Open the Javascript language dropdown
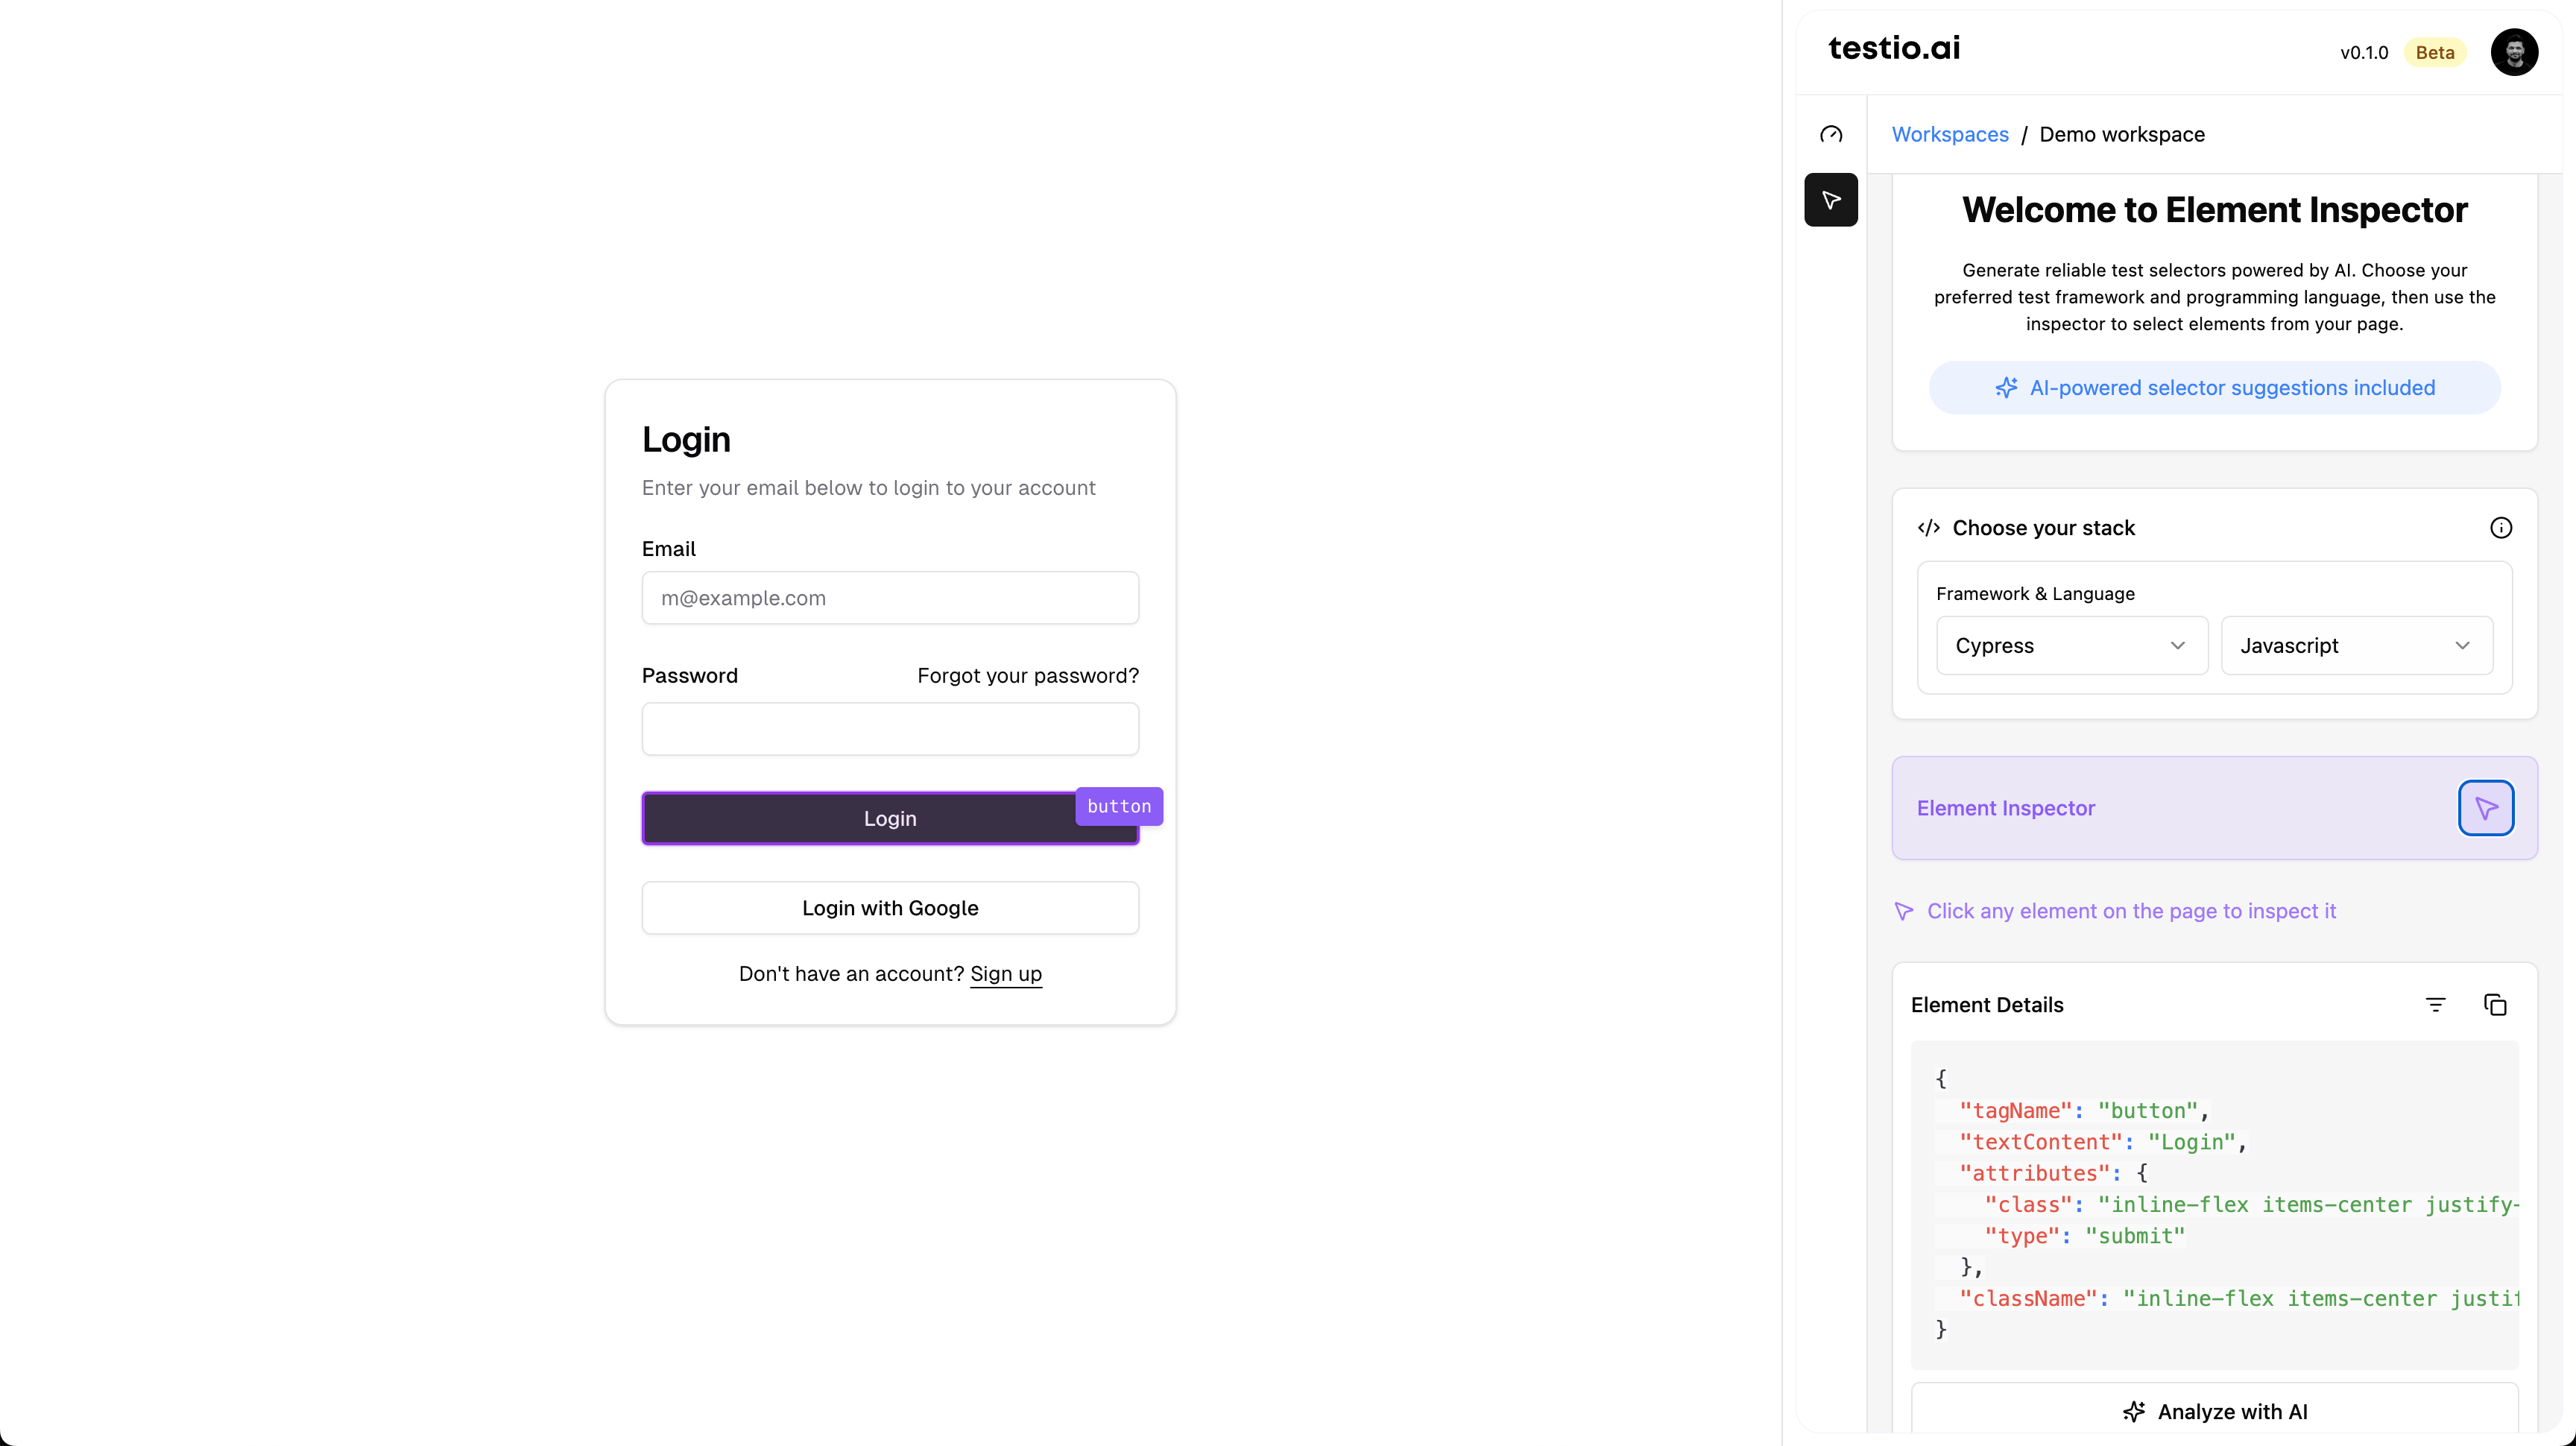 [2357, 645]
